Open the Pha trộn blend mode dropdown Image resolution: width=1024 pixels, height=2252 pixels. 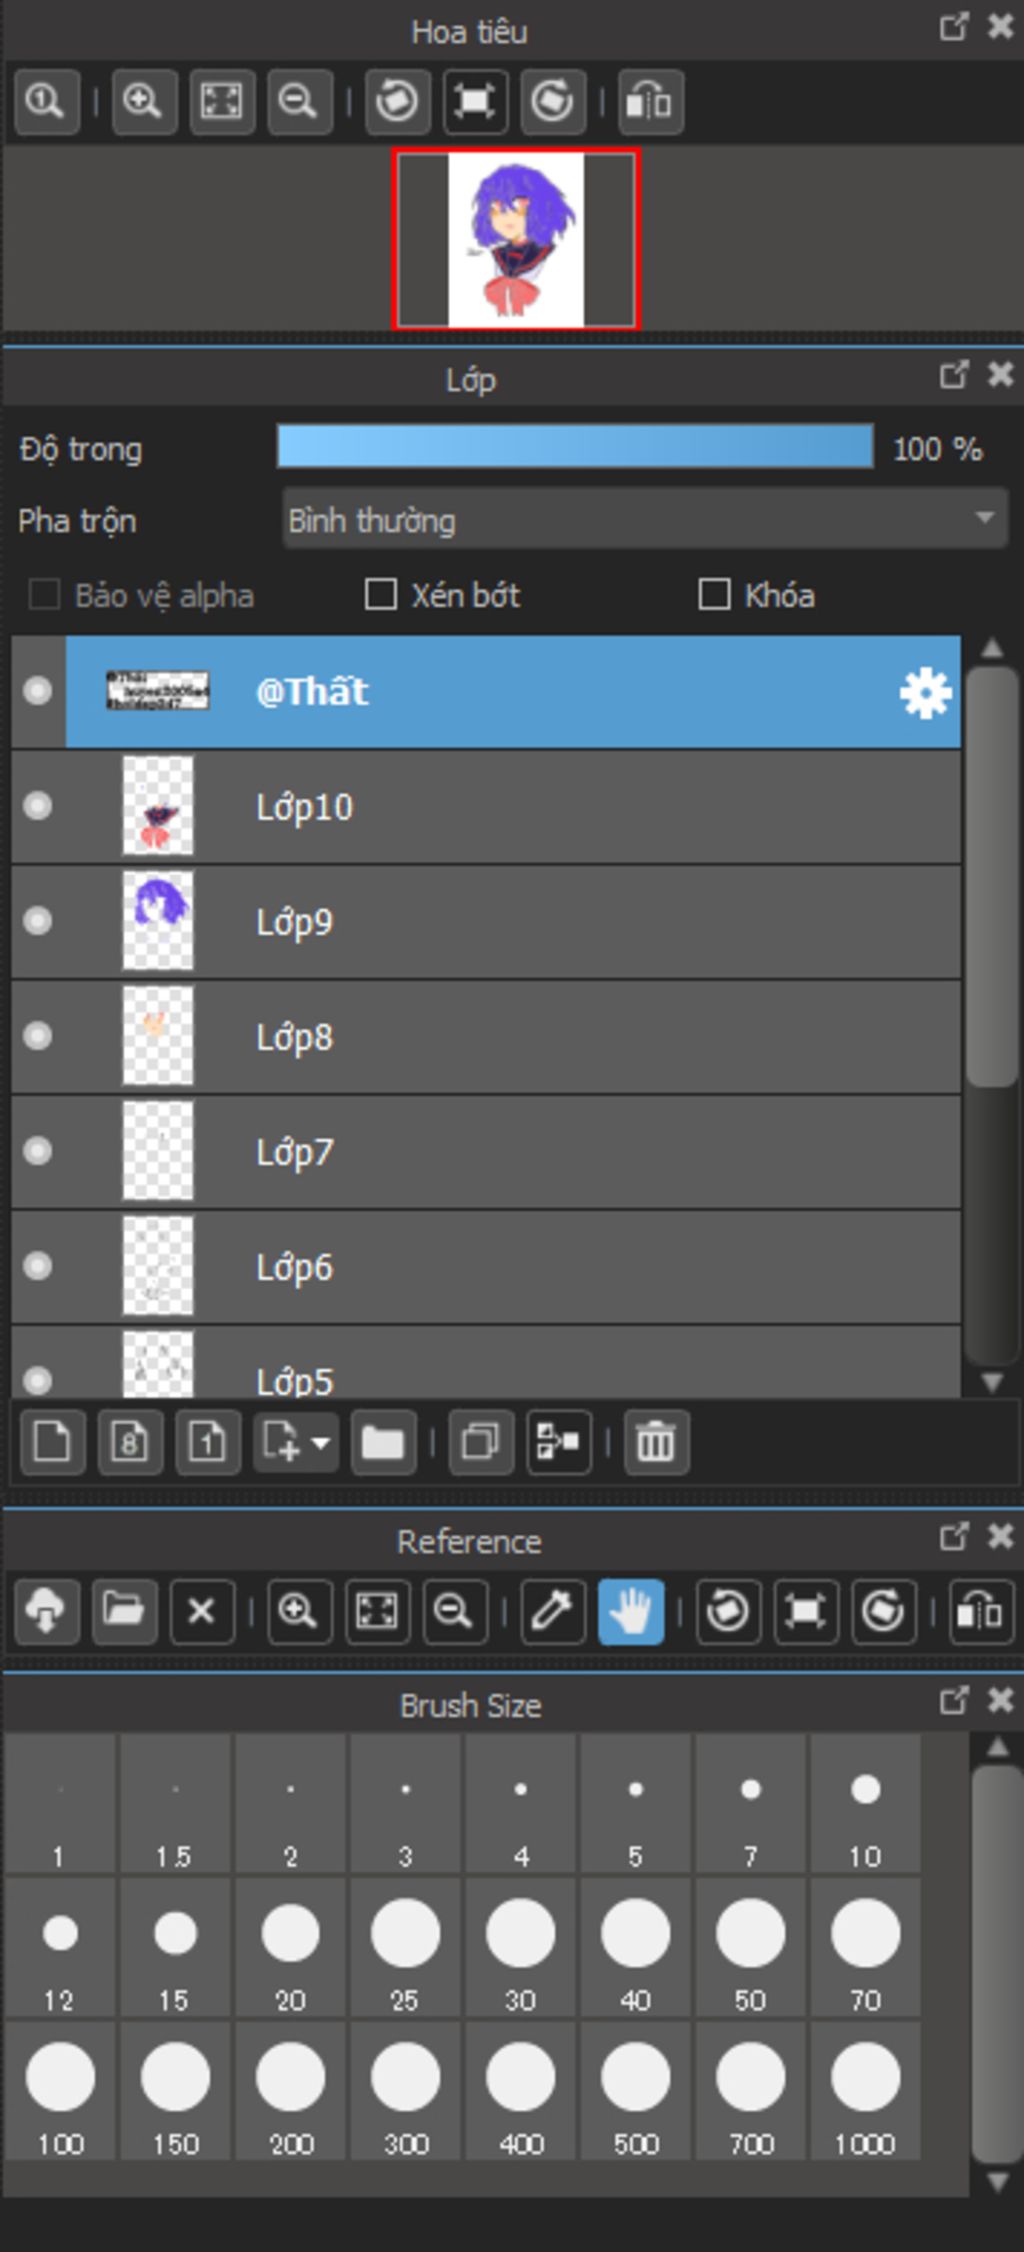point(644,519)
